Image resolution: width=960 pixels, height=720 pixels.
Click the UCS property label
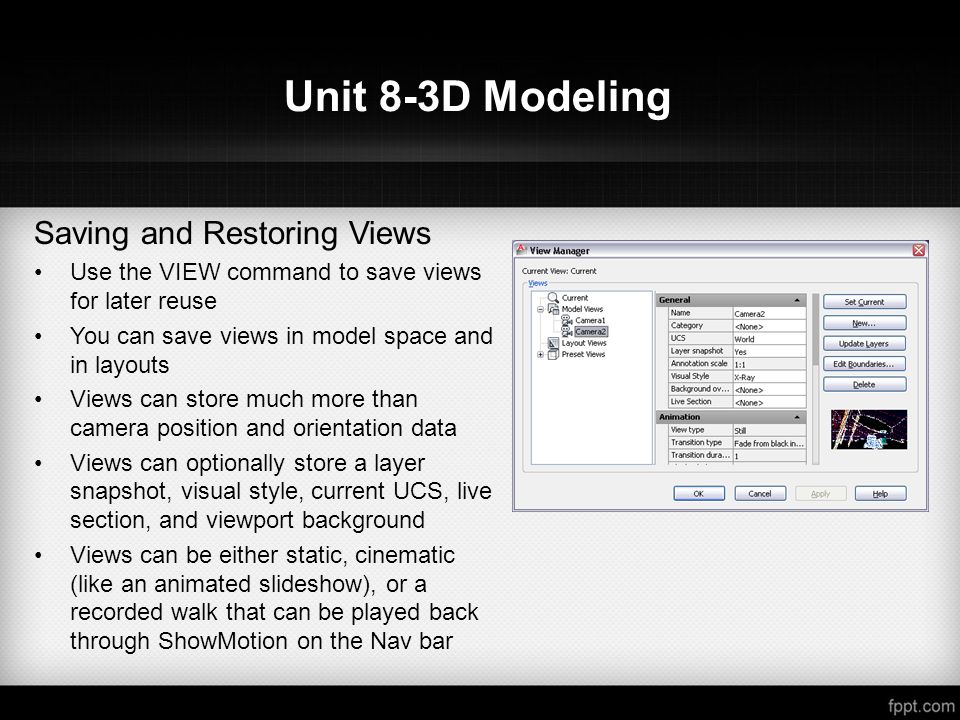point(678,338)
